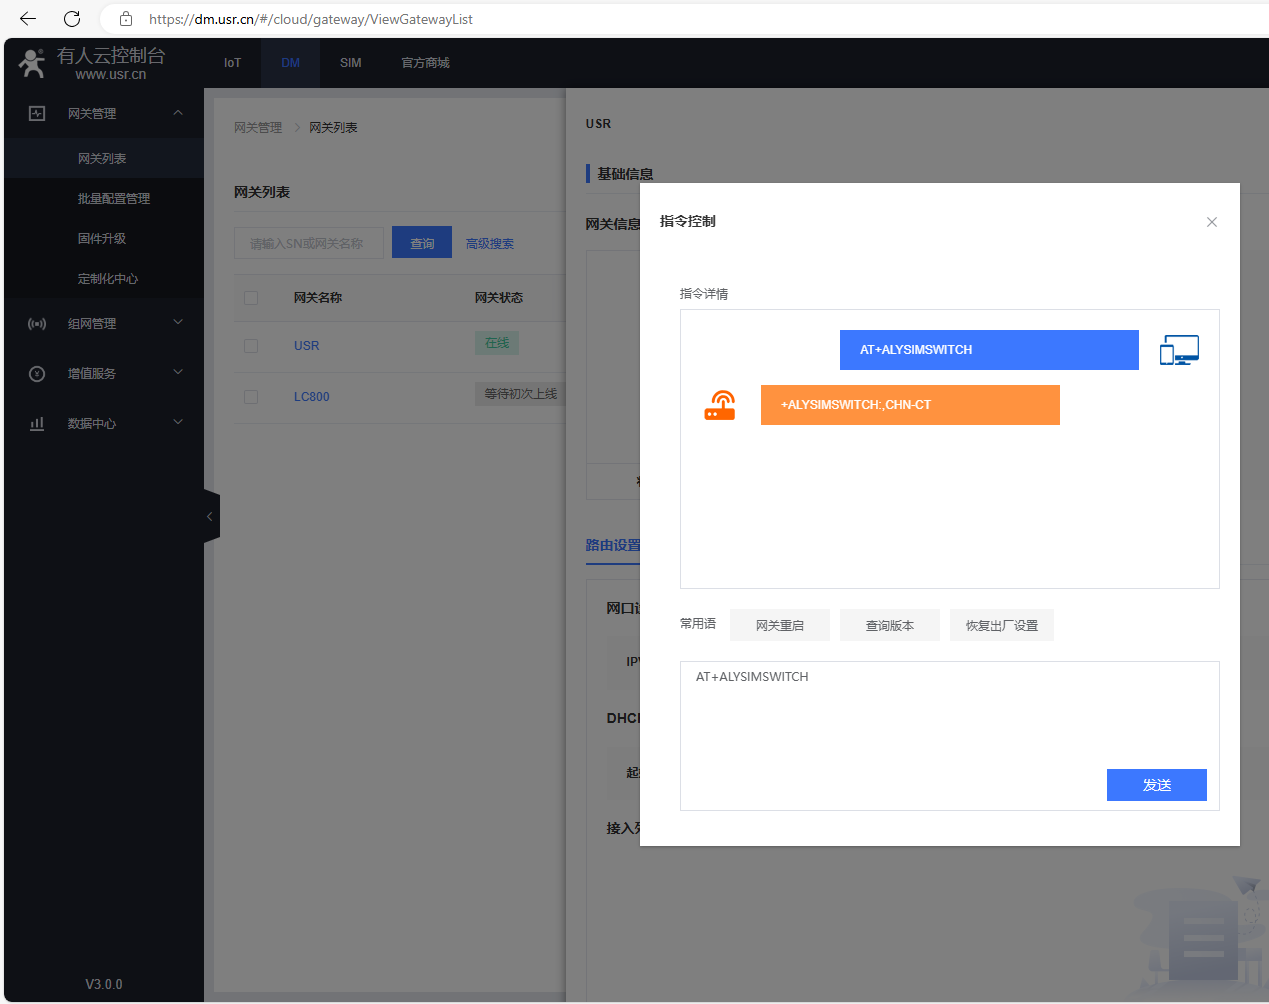This screenshot has width=1269, height=1004.
Task: Click the browser back arrow
Action: (28, 19)
